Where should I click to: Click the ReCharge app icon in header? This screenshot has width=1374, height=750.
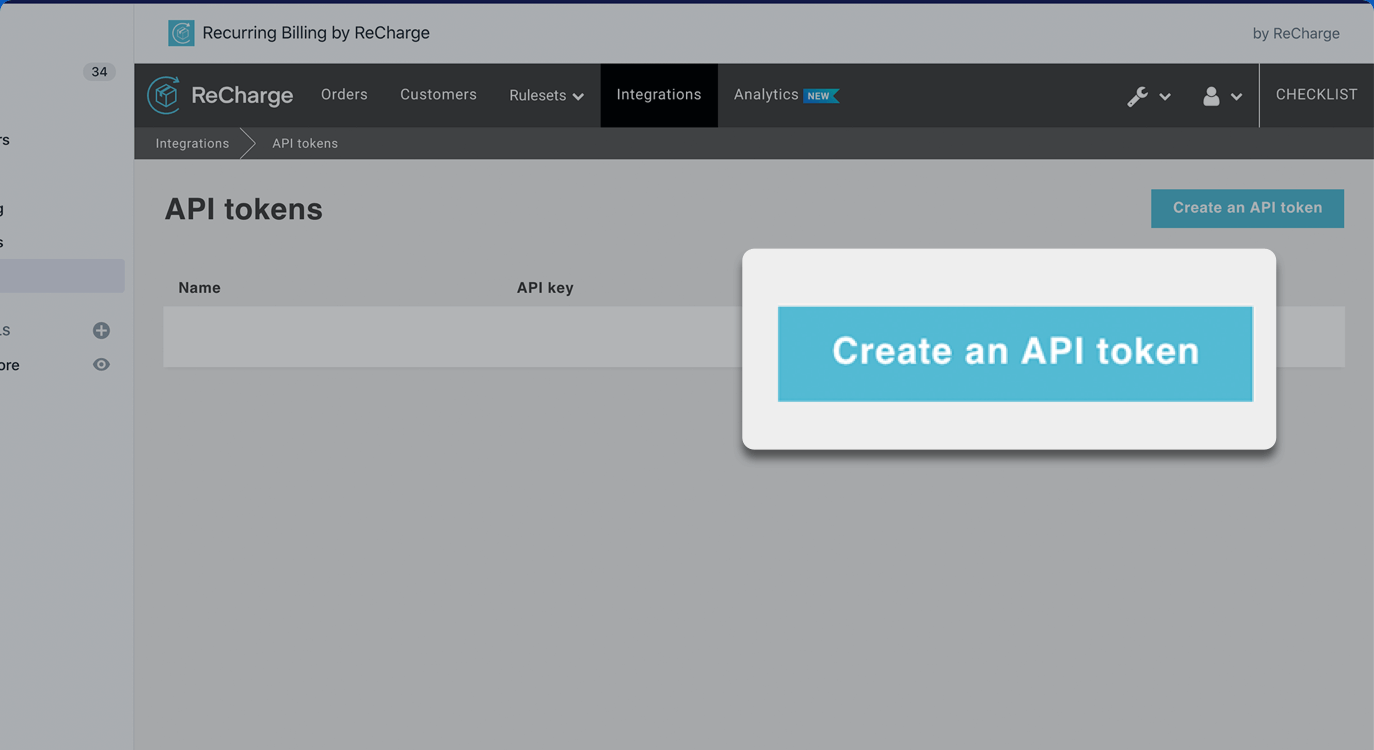pyautogui.click(x=181, y=33)
